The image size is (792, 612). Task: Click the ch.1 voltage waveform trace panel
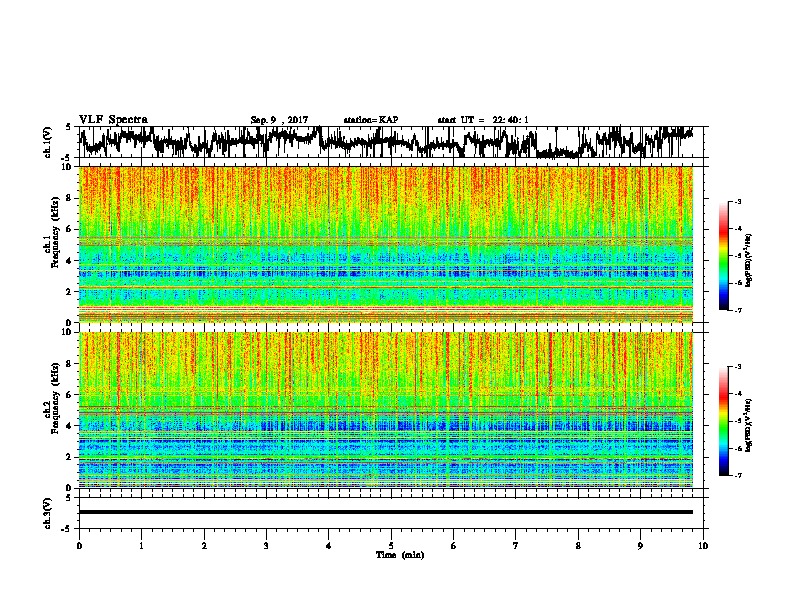(391, 142)
